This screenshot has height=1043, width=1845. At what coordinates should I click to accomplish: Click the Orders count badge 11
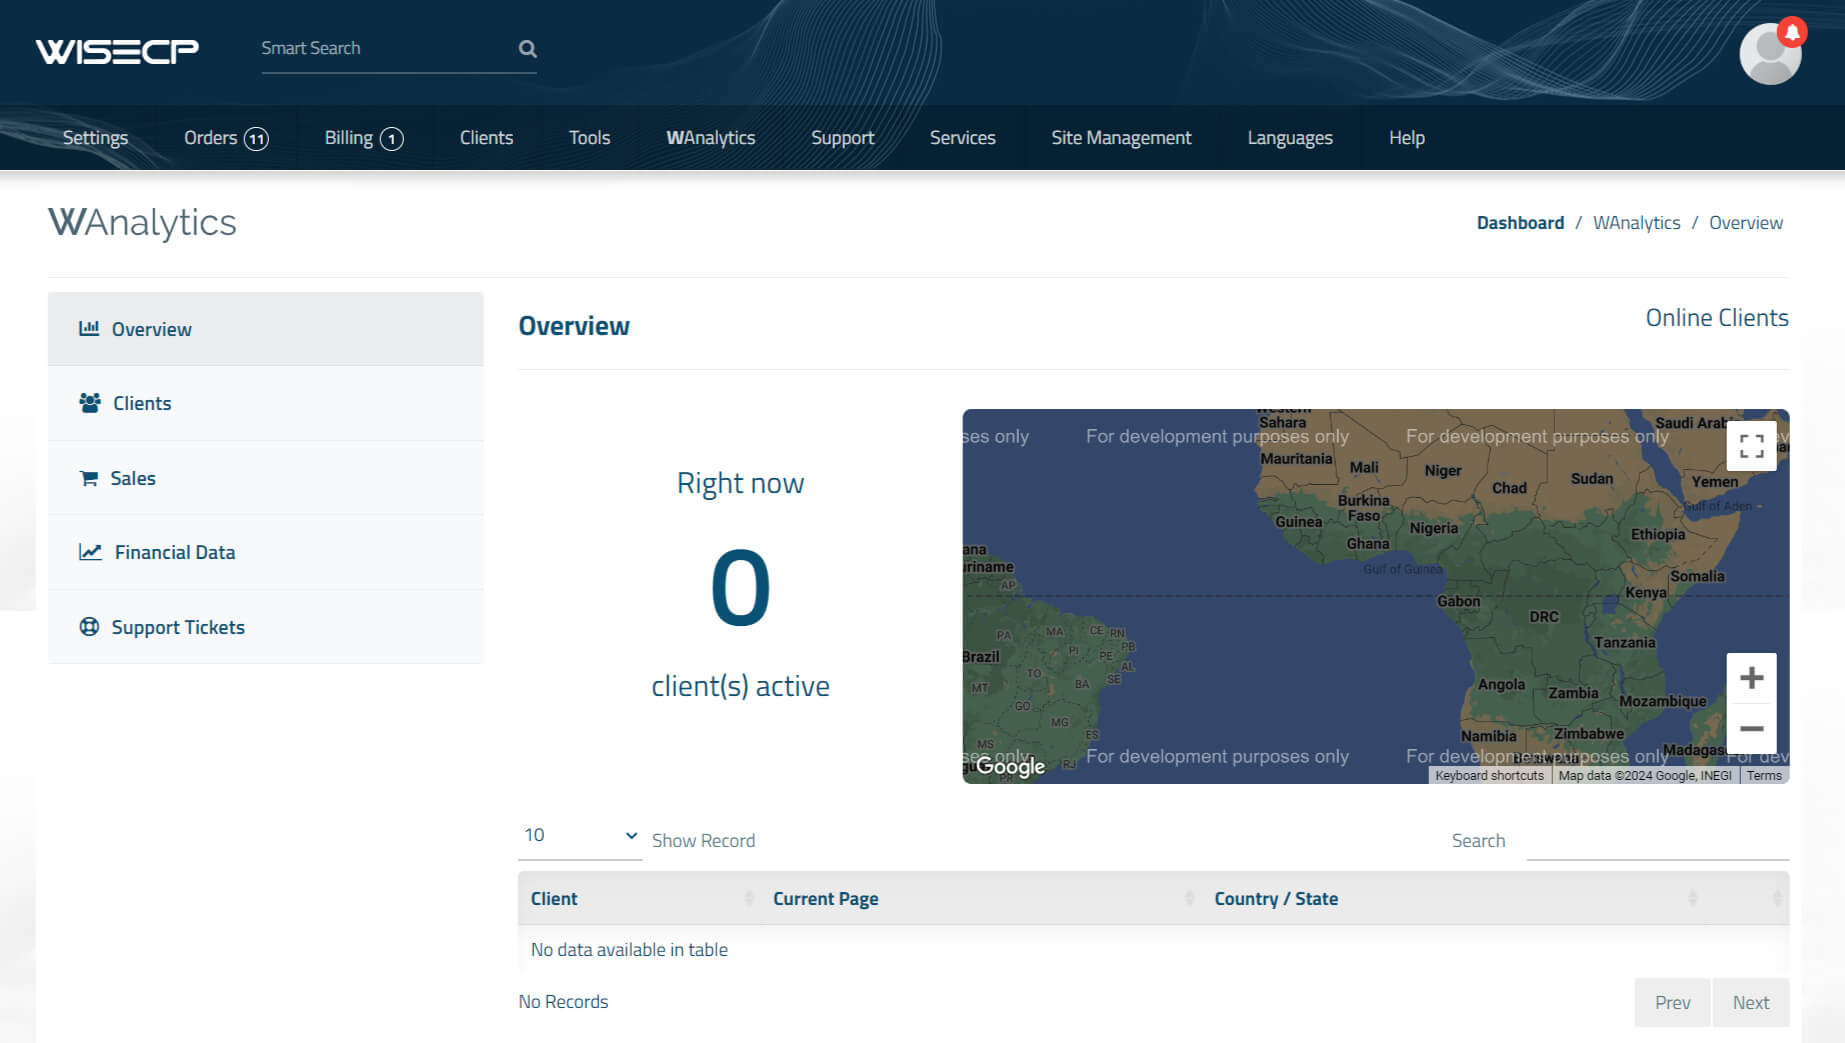257,139
